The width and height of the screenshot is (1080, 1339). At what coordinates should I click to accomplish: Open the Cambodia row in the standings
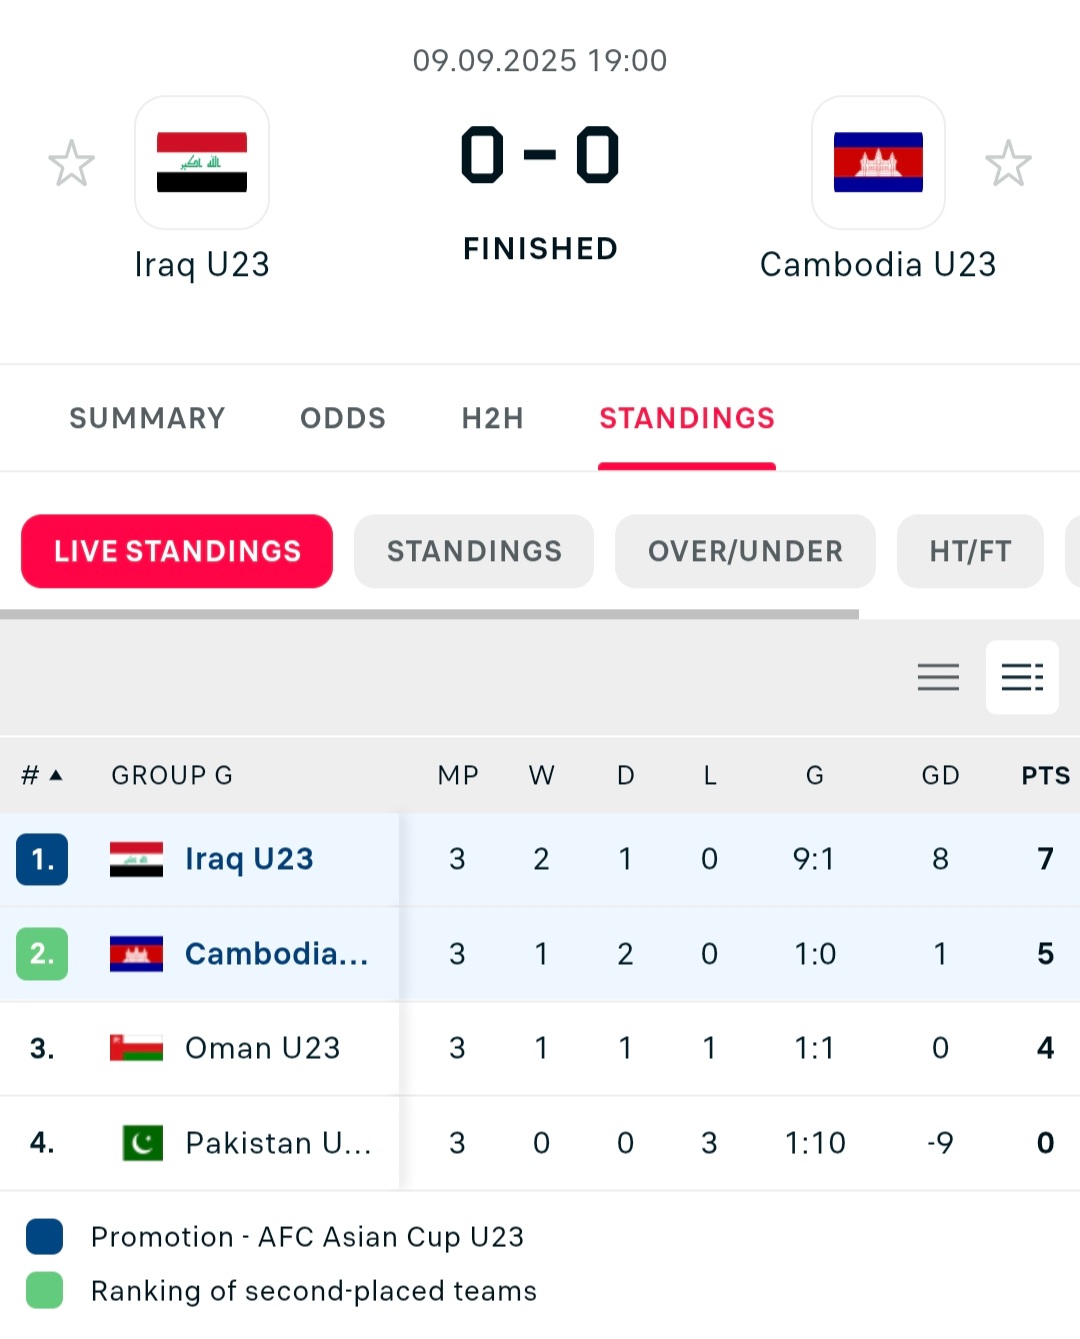pyautogui.click(x=540, y=954)
